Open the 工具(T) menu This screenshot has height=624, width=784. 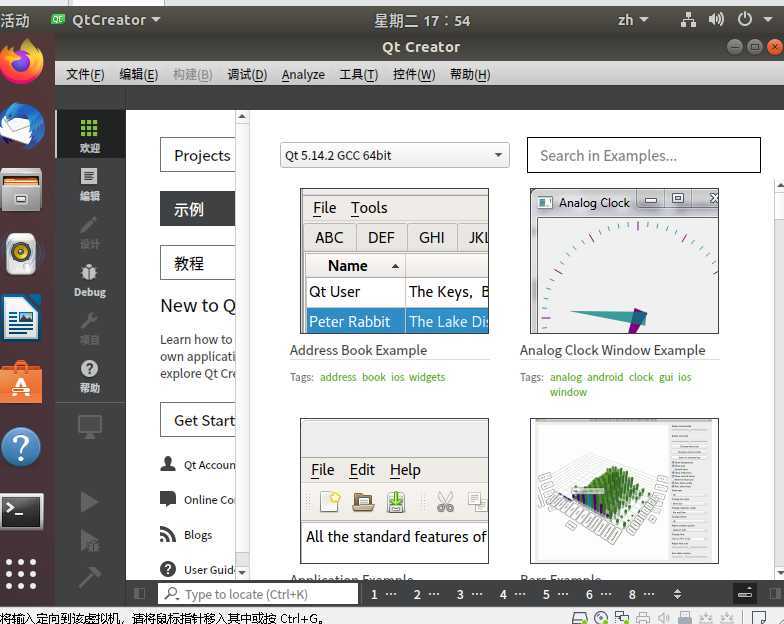pyautogui.click(x=358, y=74)
